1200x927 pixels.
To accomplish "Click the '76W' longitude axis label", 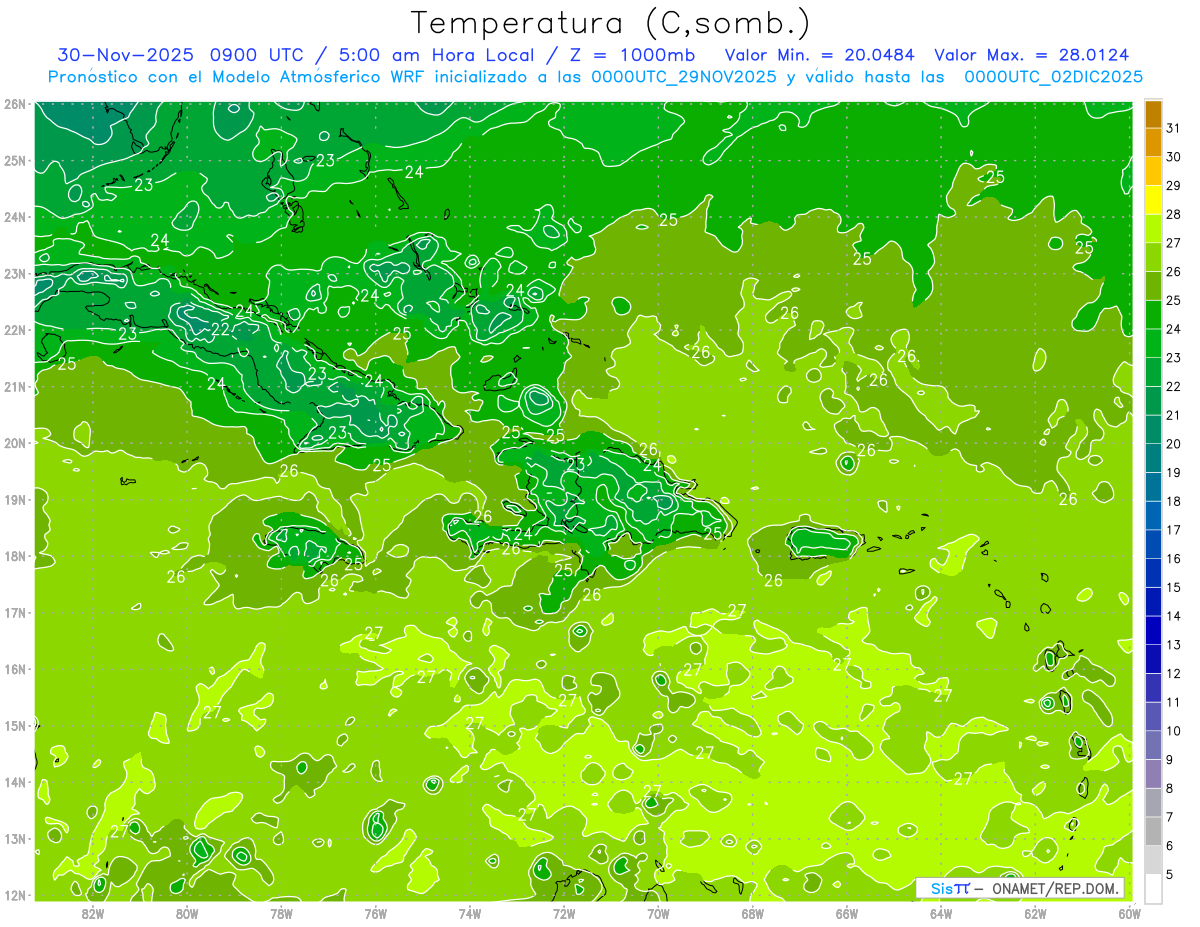I will 375,913.
